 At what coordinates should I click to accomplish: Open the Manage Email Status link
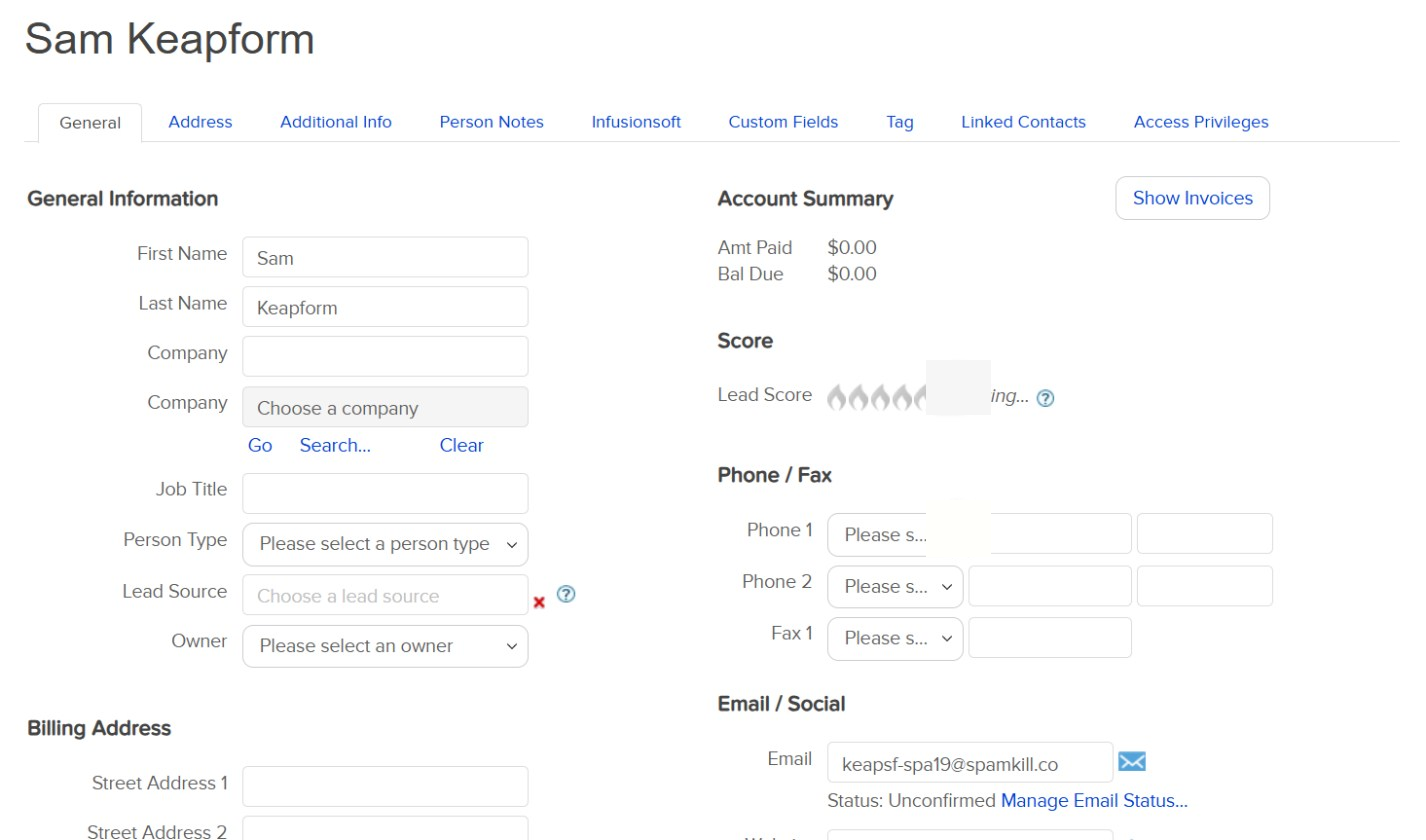pos(1094,801)
